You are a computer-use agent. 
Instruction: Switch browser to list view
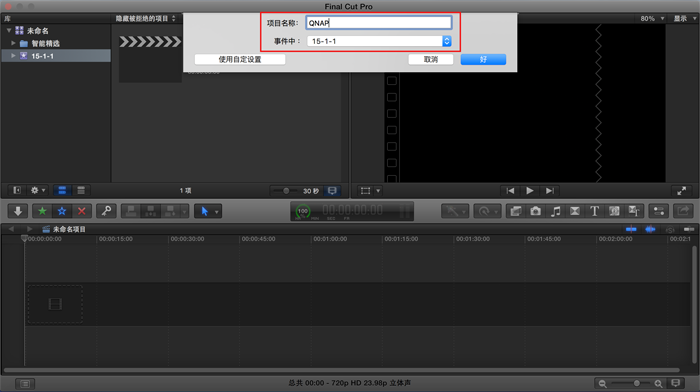(81, 191)
